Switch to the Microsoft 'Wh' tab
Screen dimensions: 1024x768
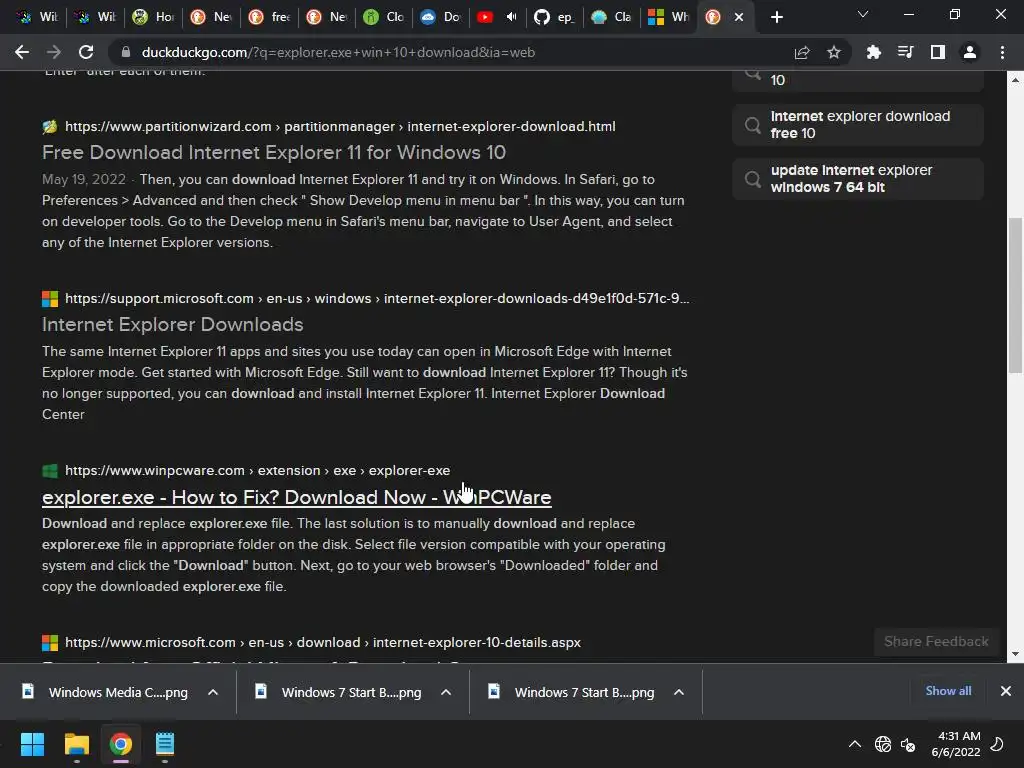(668, 17)
